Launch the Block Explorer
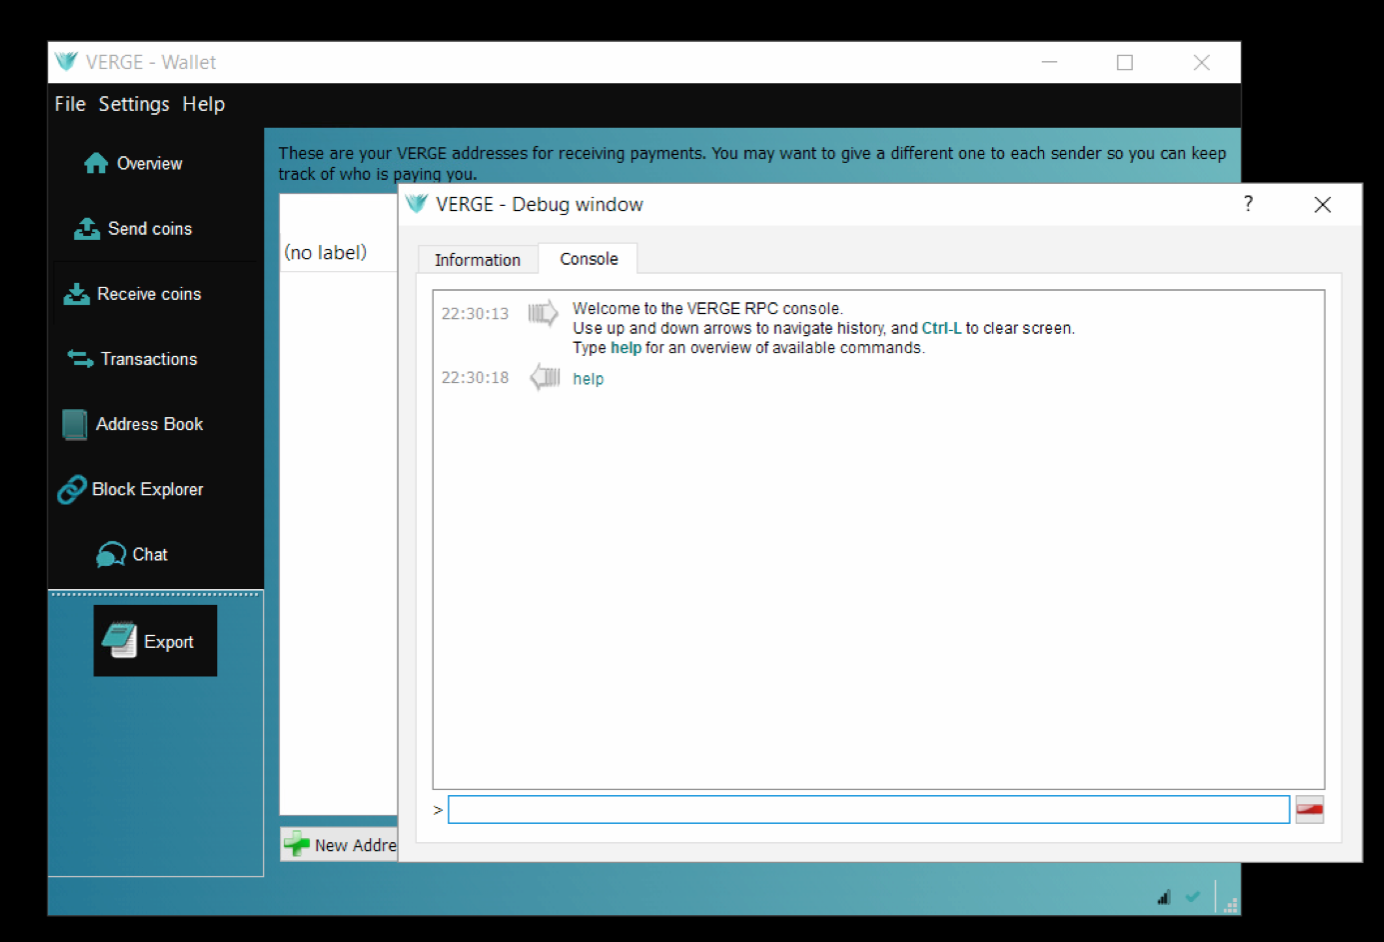This screenshot has width=1384, height=942. (131, 489)
